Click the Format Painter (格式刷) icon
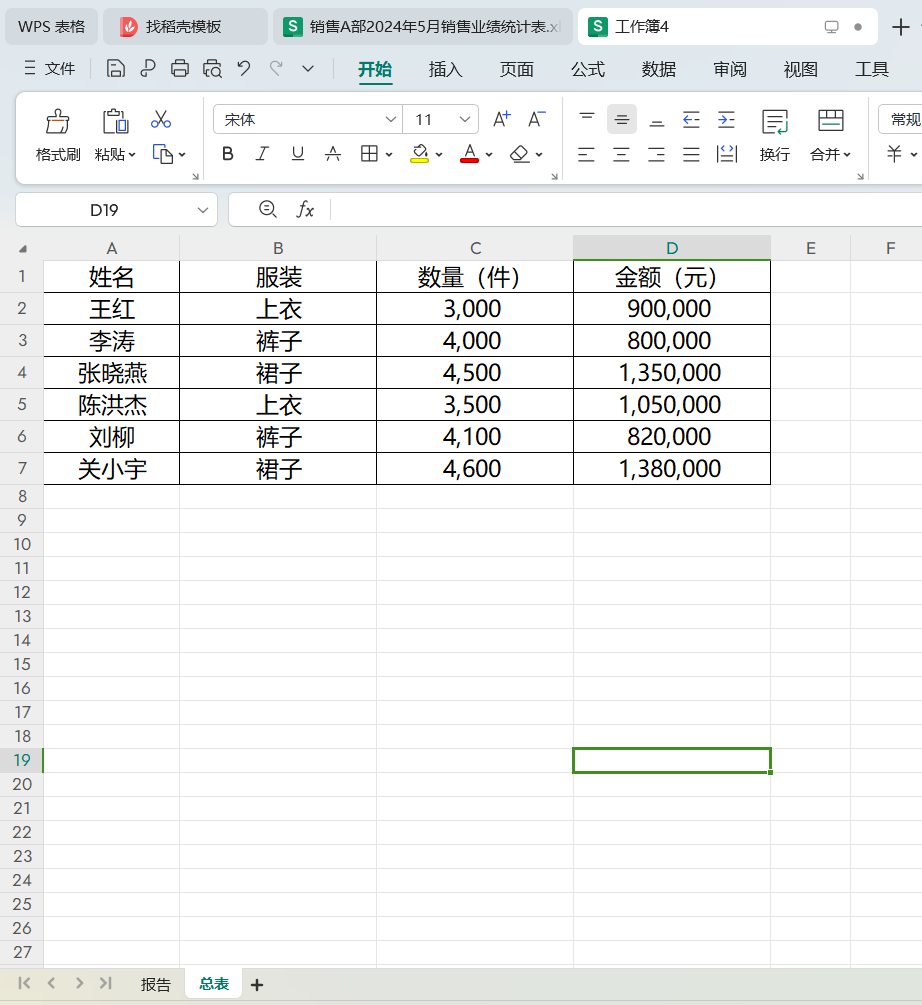Viewport: 922px width, 1005px height. pyautogui.click(x=58, y=120)
